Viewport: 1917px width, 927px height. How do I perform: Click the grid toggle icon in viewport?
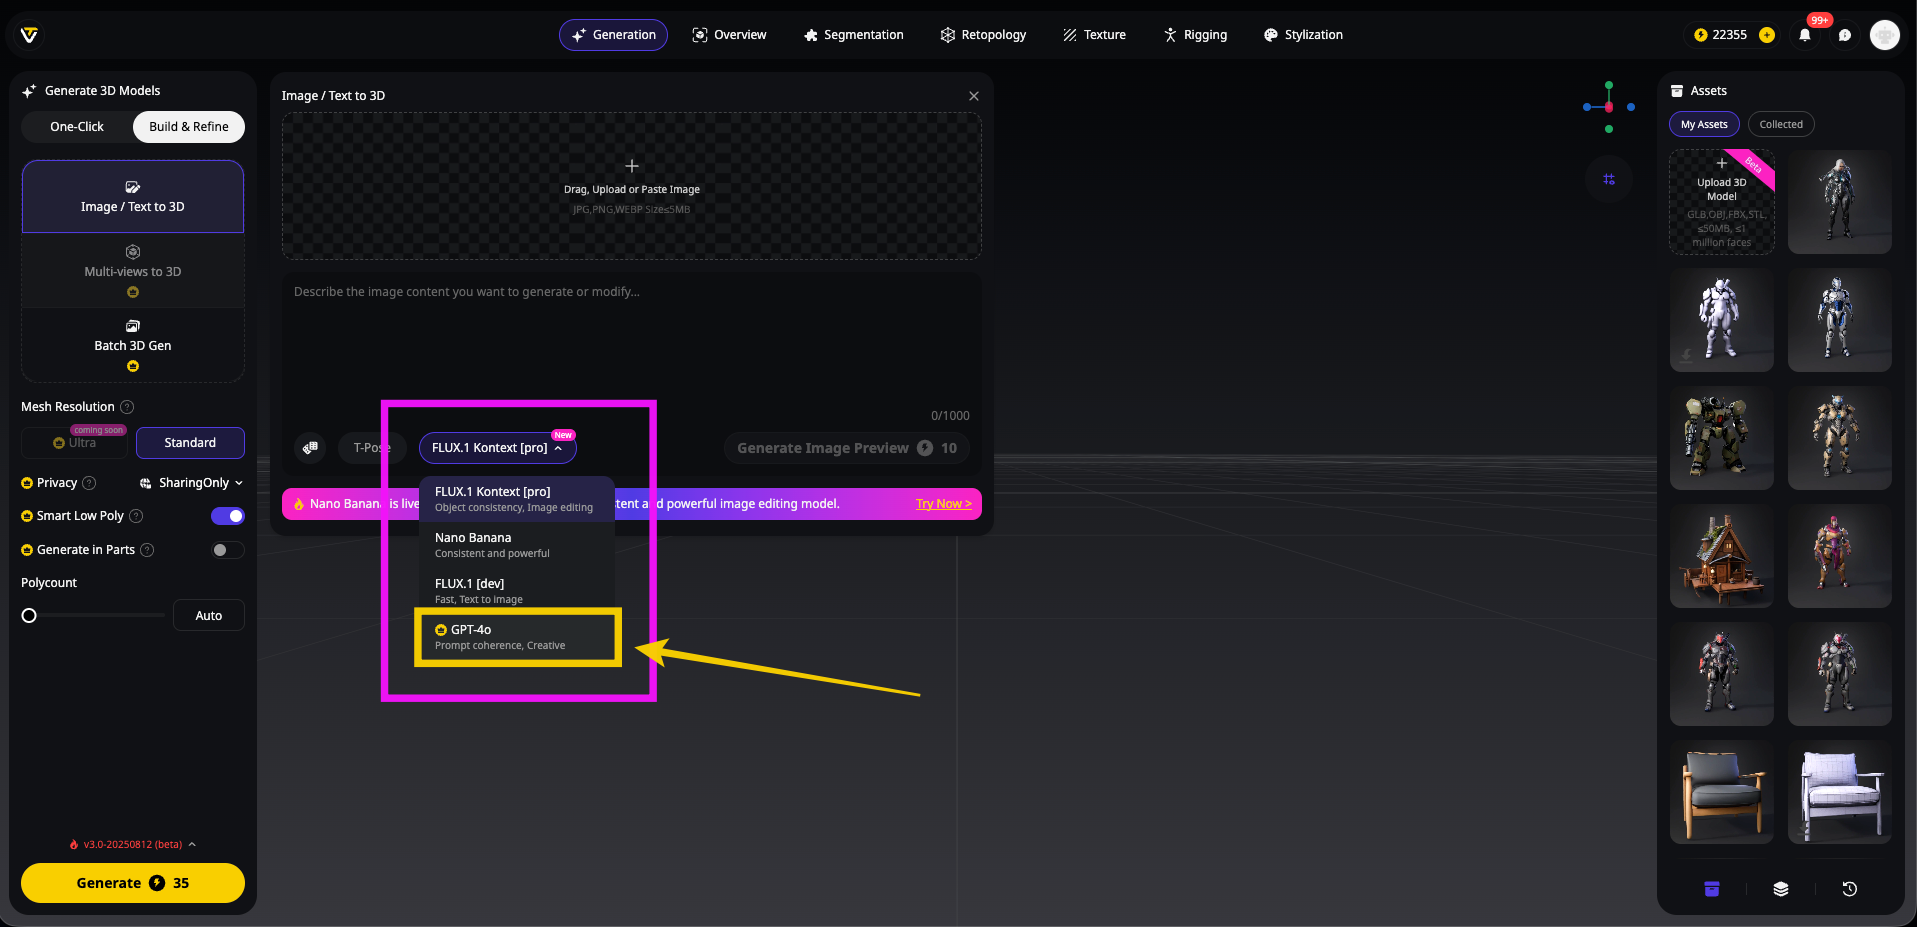pos(1608,179)
